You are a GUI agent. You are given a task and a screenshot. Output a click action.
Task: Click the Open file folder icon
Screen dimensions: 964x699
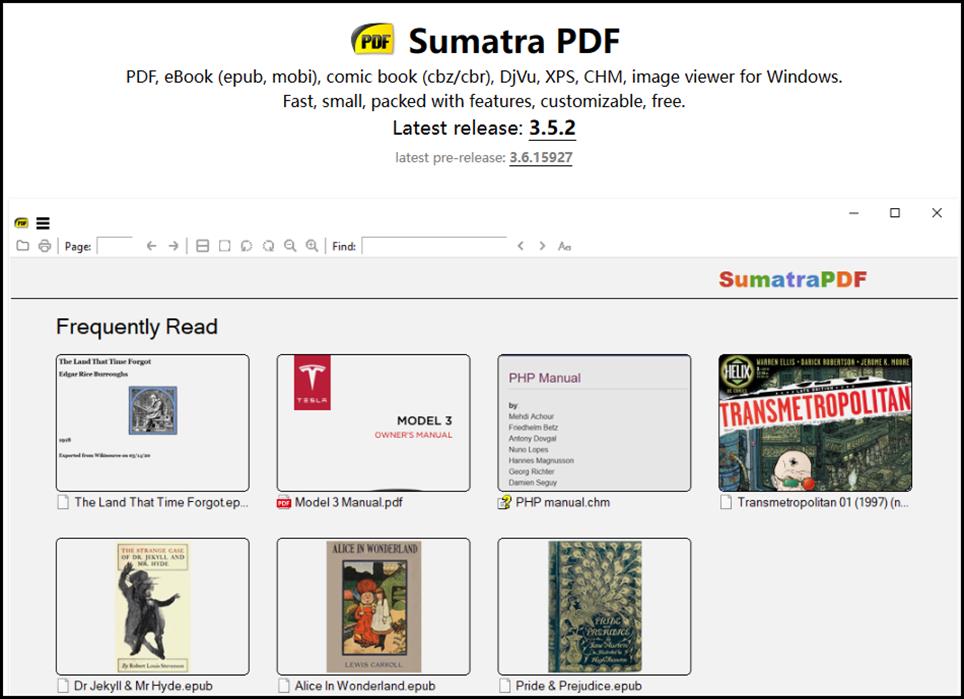point(23,246)
